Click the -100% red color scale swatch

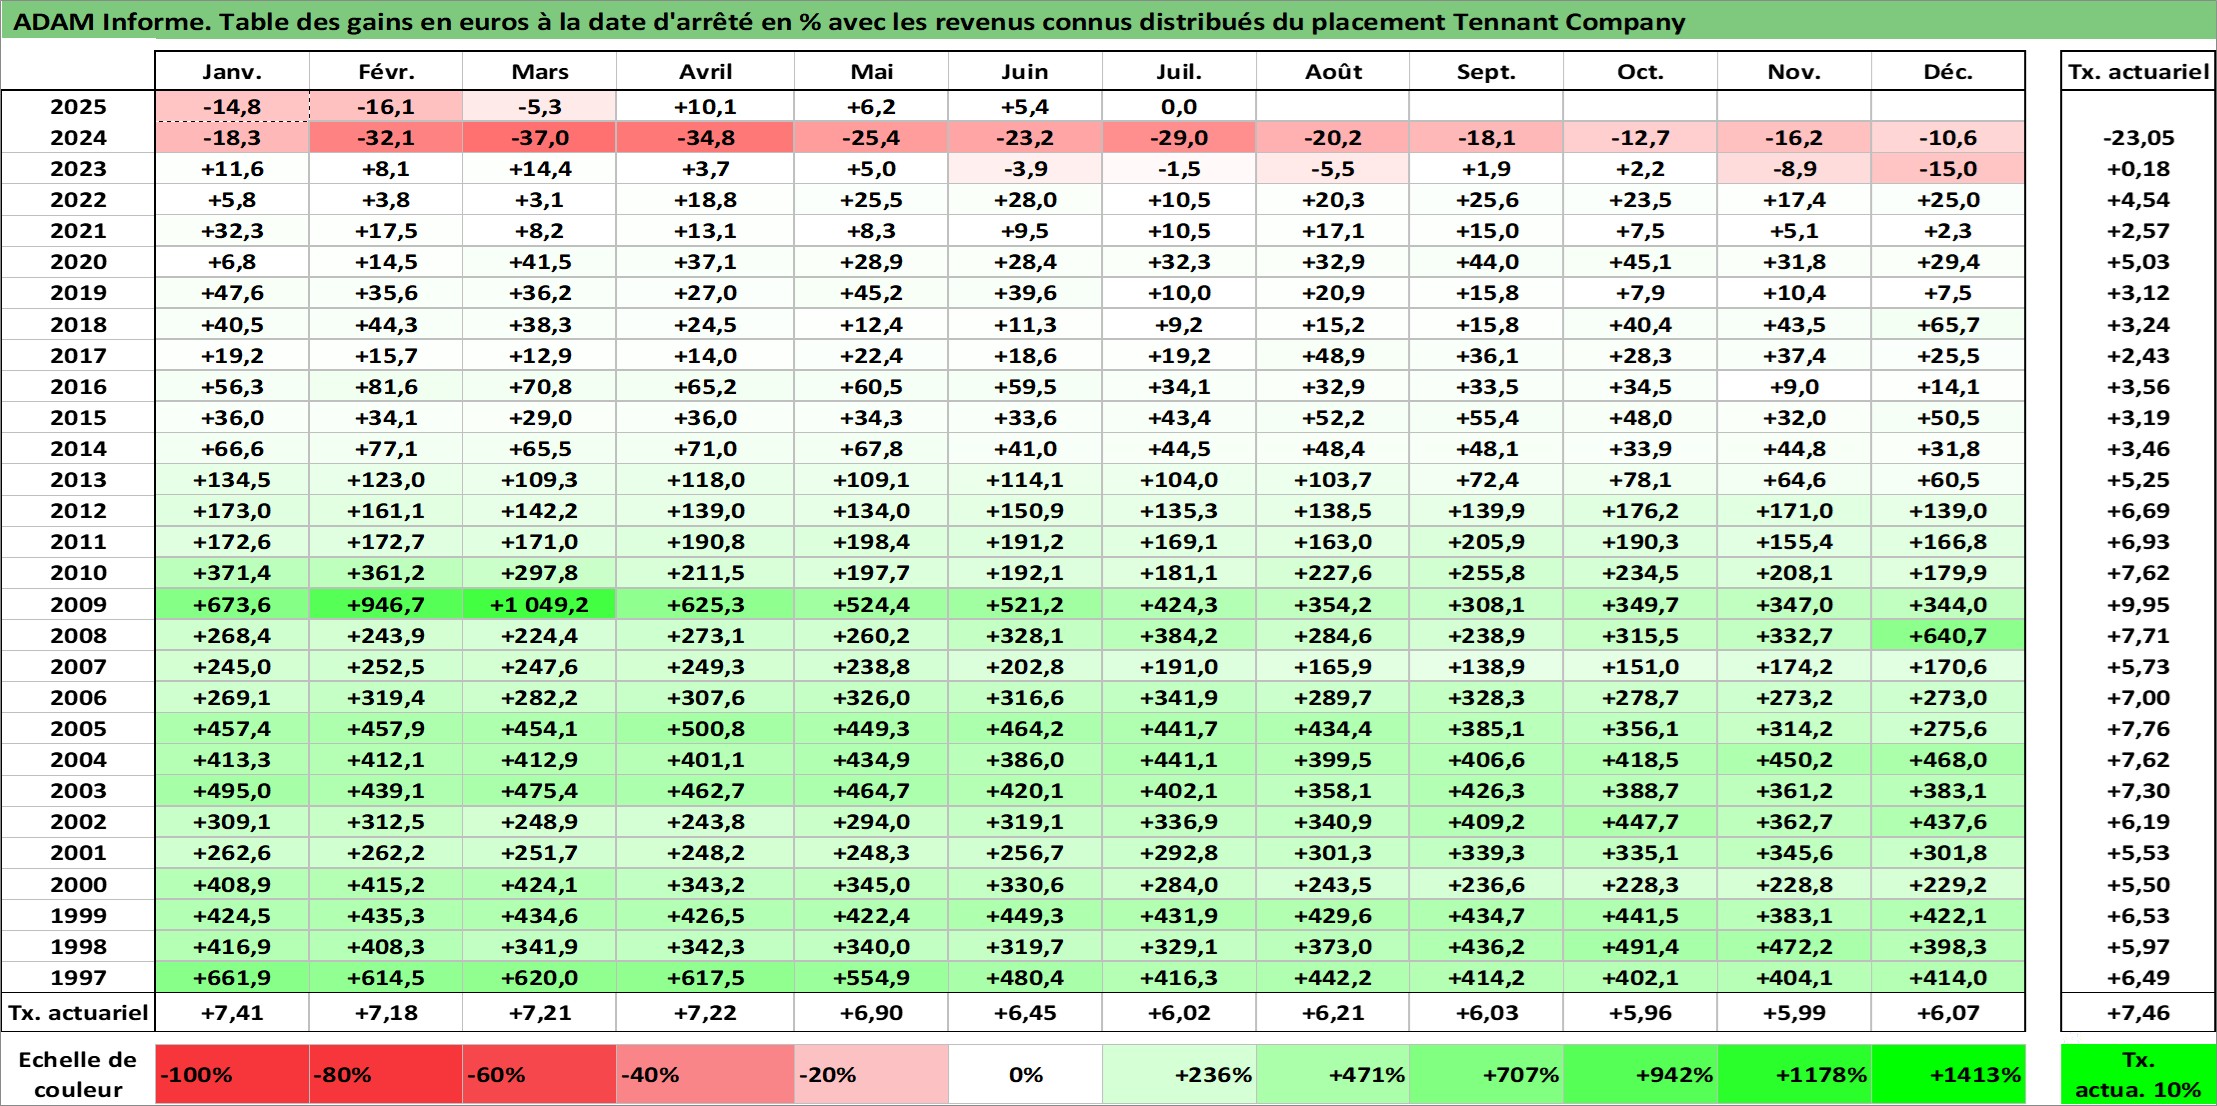[232, 1075]
